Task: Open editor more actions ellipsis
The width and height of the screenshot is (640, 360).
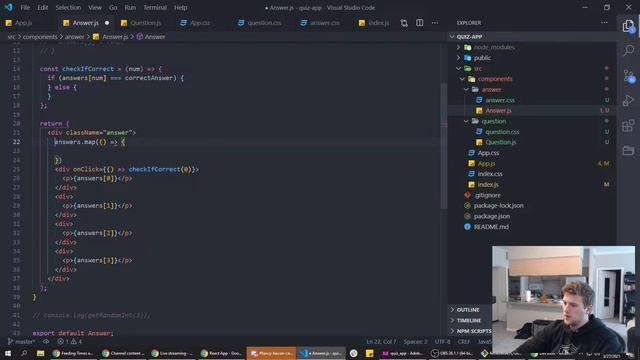Action: 435,23
